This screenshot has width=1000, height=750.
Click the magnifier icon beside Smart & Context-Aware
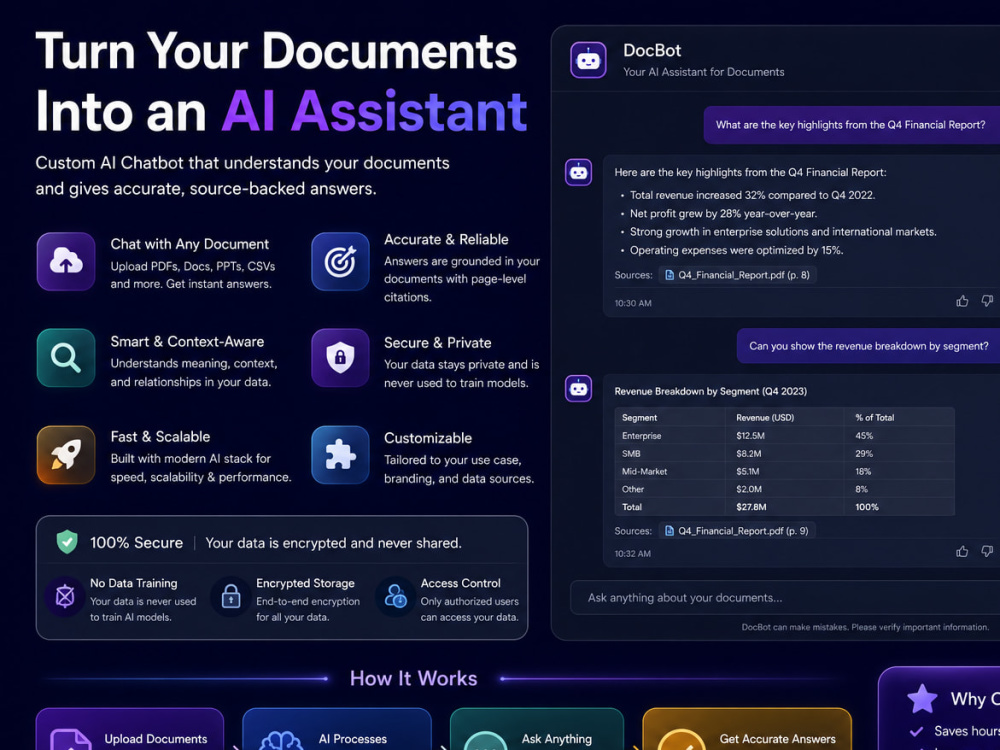66,358
